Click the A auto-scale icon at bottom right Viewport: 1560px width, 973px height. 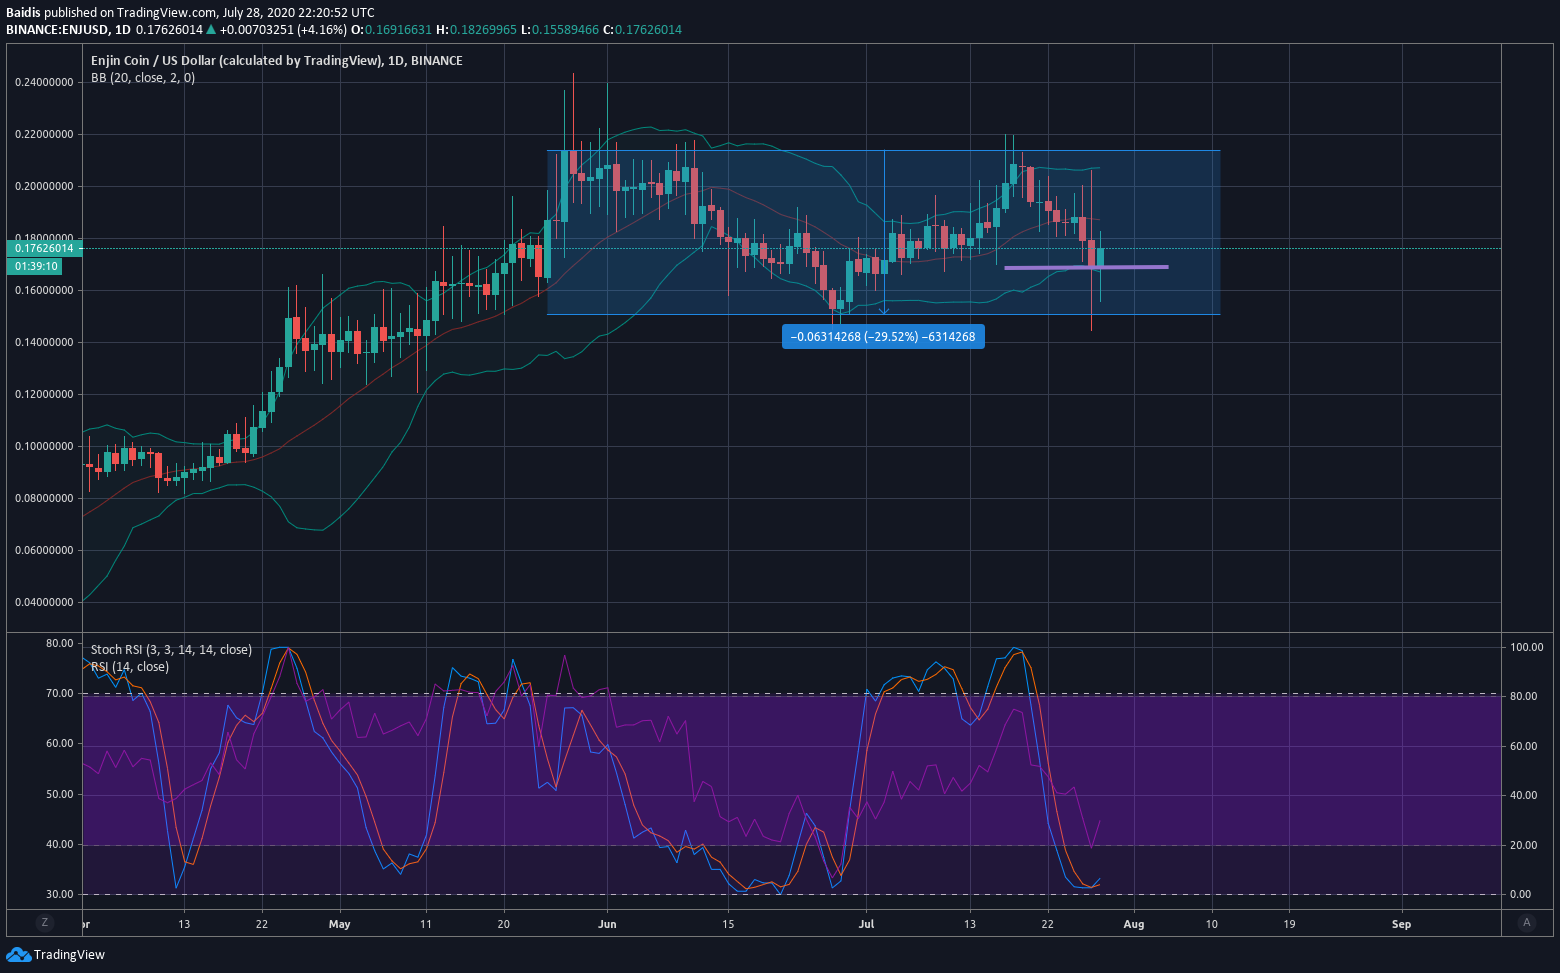[1526, 923]
